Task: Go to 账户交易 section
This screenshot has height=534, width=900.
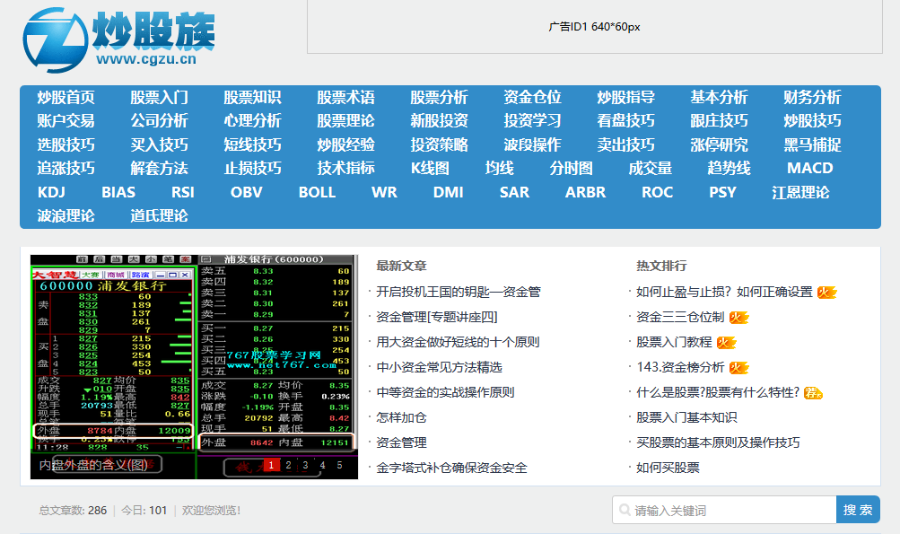Action: [66, 121]
